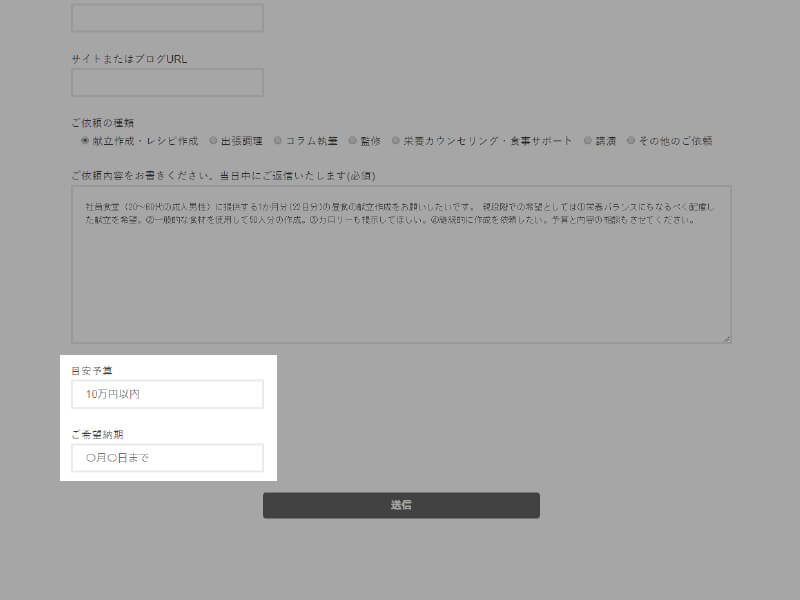
Task: Choose その他のご依頼 radio option
Action: click(631, 140)
